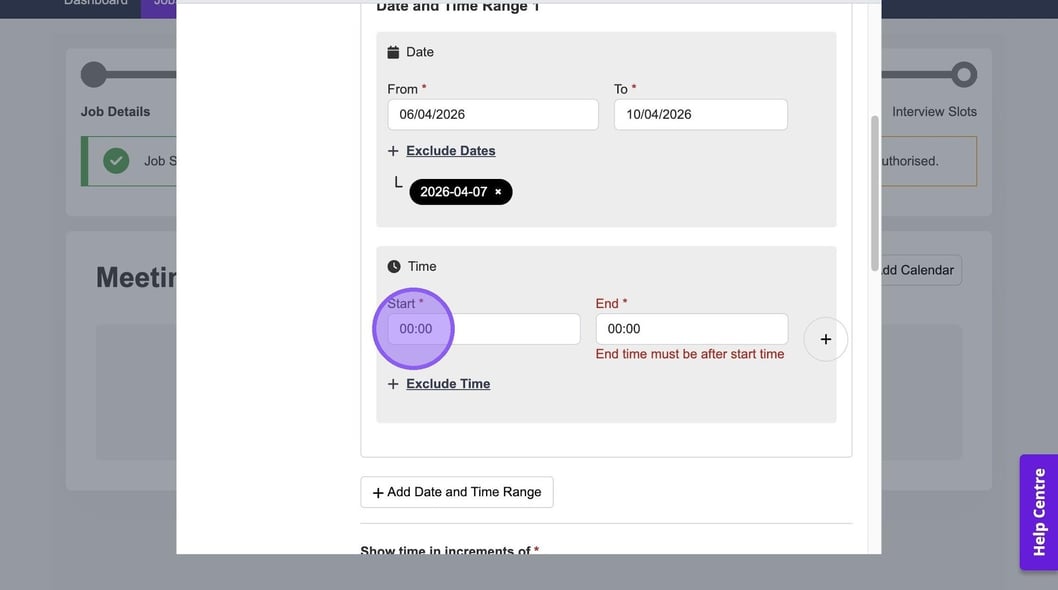Click the green checkmark success icon
The width and height of the screenshot is (1058, 590).
tap(116, 161)
